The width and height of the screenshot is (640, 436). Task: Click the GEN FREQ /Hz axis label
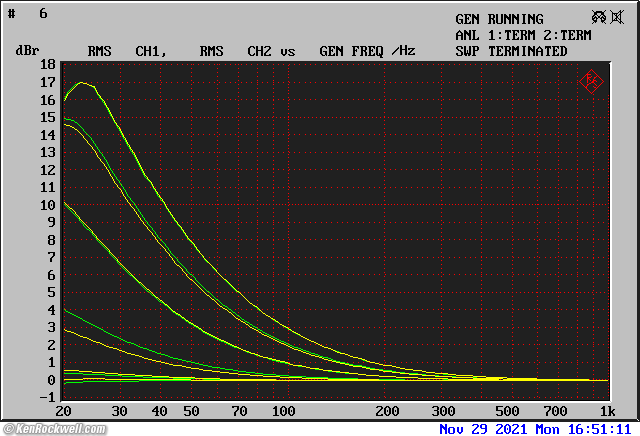click(x=367, y=51)
